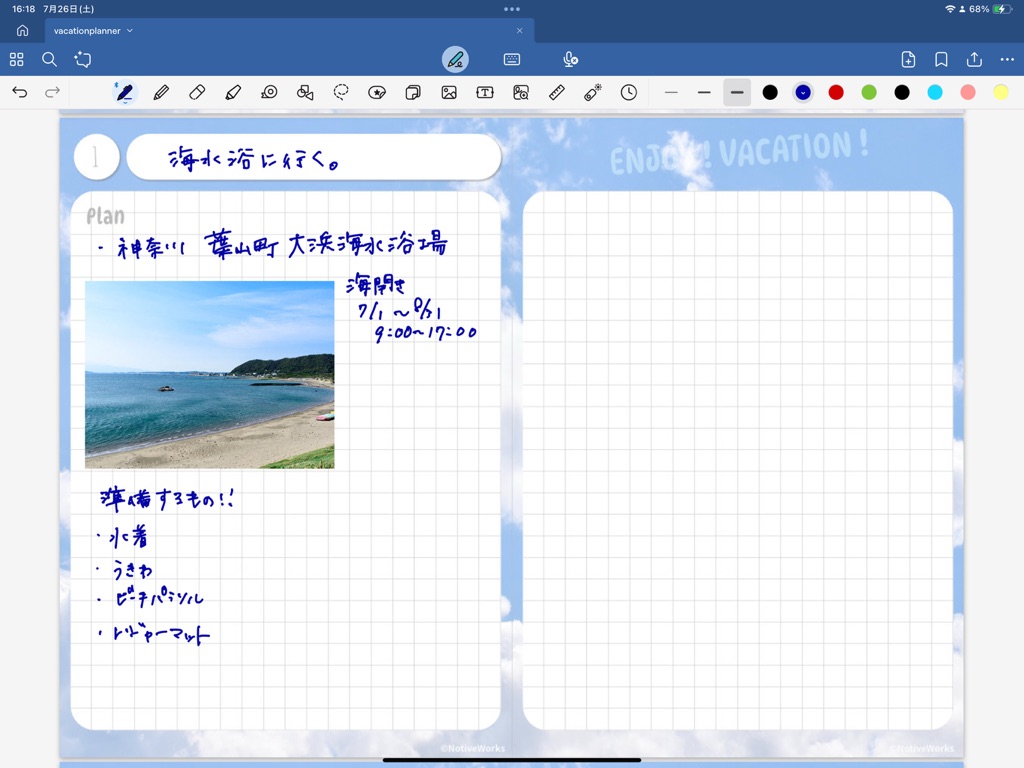Tap the handwritten '9:00~17:00' note
The height and width of the screenshot is (768, 1024).
425,332
